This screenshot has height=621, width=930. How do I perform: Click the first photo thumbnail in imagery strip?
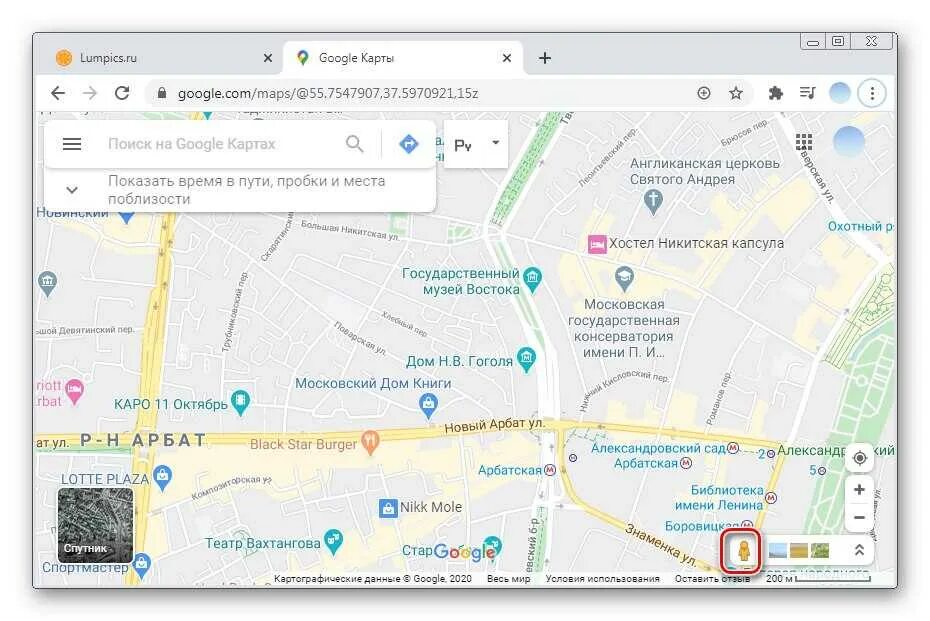(778, 551)
